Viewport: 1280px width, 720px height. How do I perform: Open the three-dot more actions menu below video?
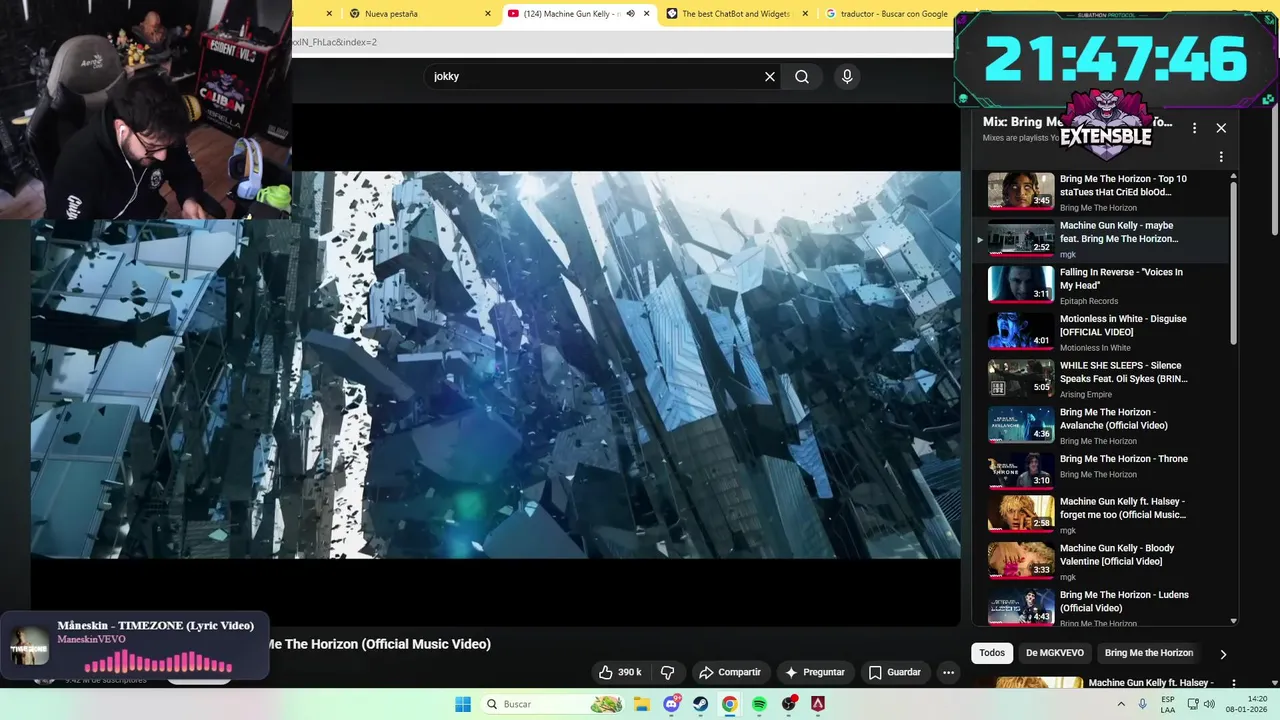[948, 672]
